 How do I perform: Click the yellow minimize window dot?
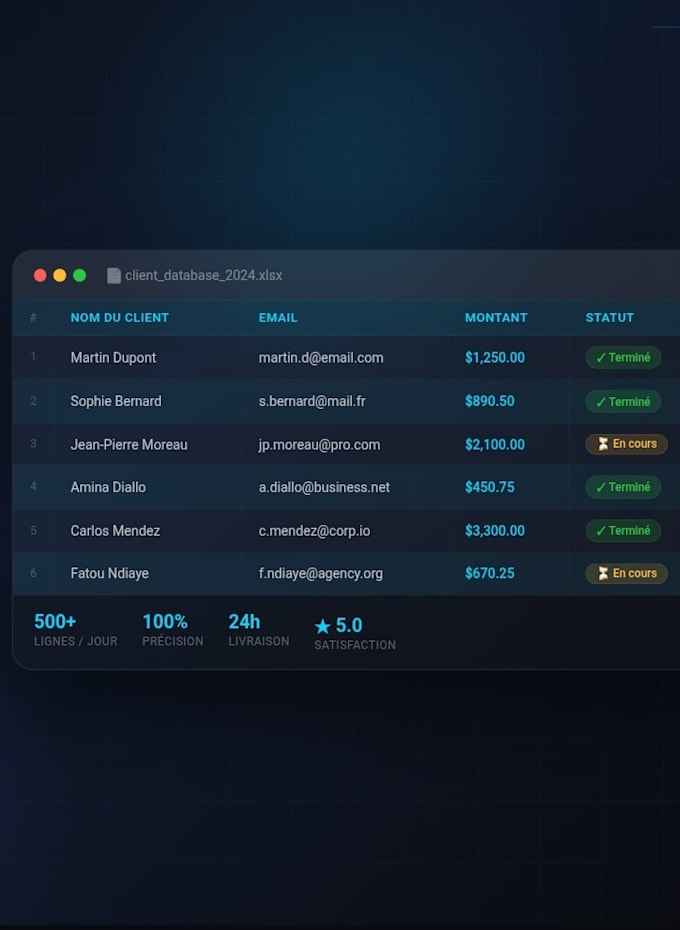click(x=60, y=275)
